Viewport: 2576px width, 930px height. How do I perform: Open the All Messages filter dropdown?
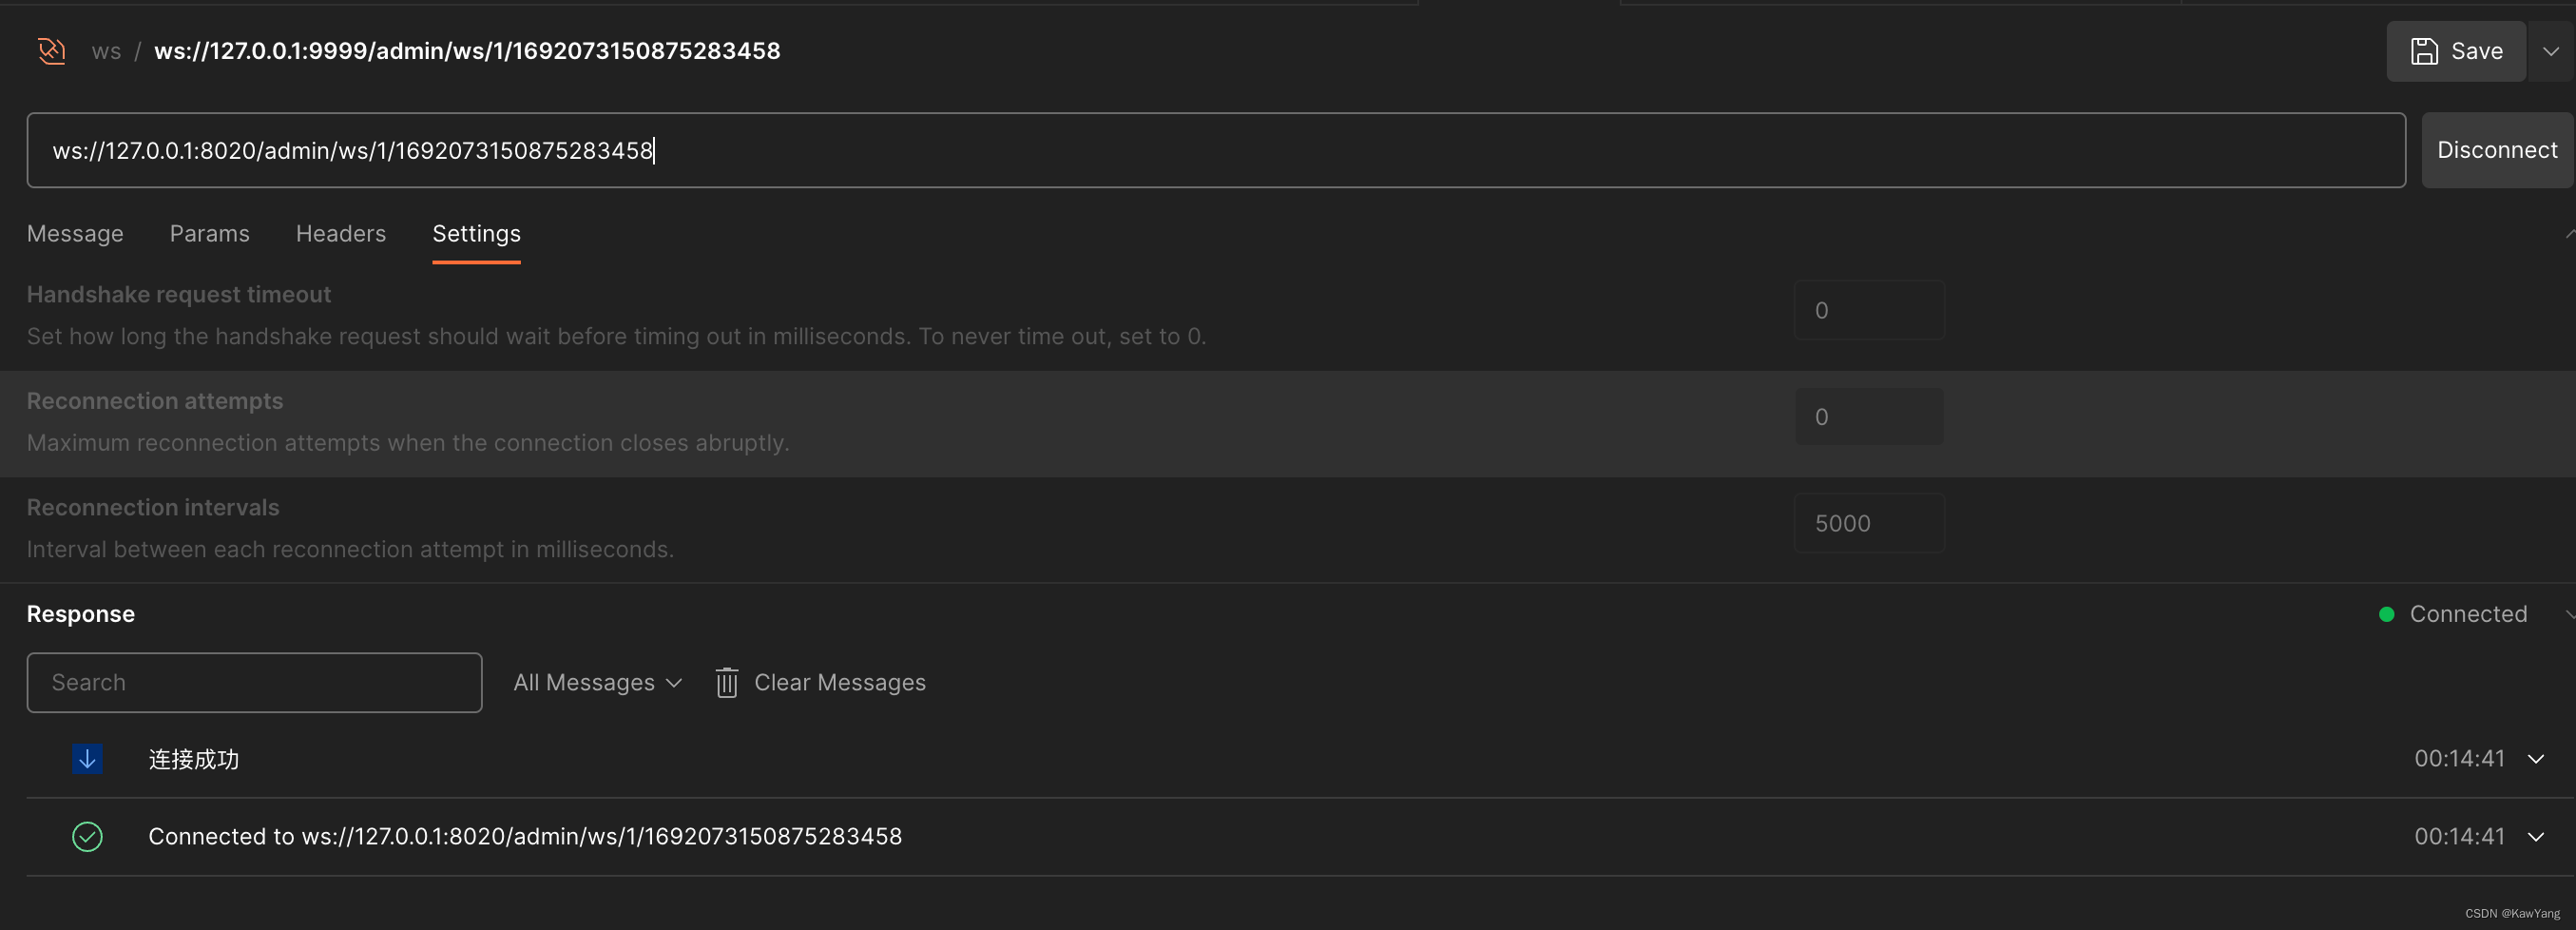coord(596,682)
